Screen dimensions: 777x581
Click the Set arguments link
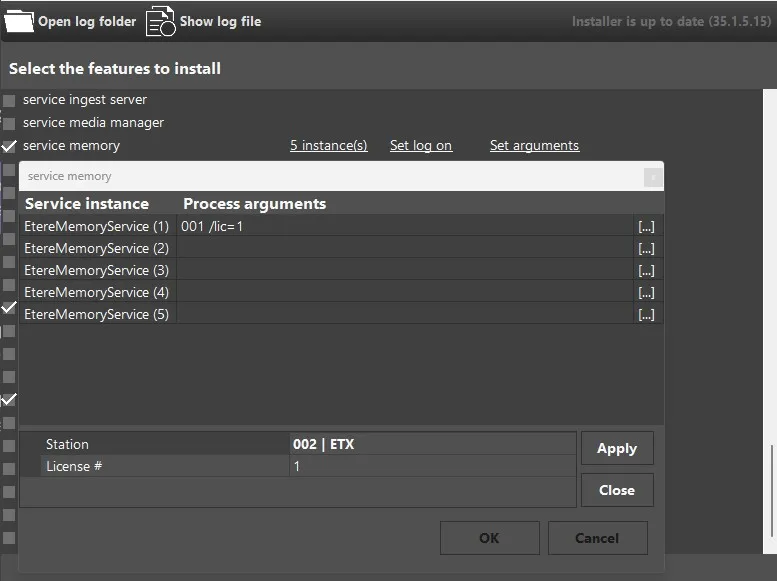pyautogui.click(x=534, y=146)
